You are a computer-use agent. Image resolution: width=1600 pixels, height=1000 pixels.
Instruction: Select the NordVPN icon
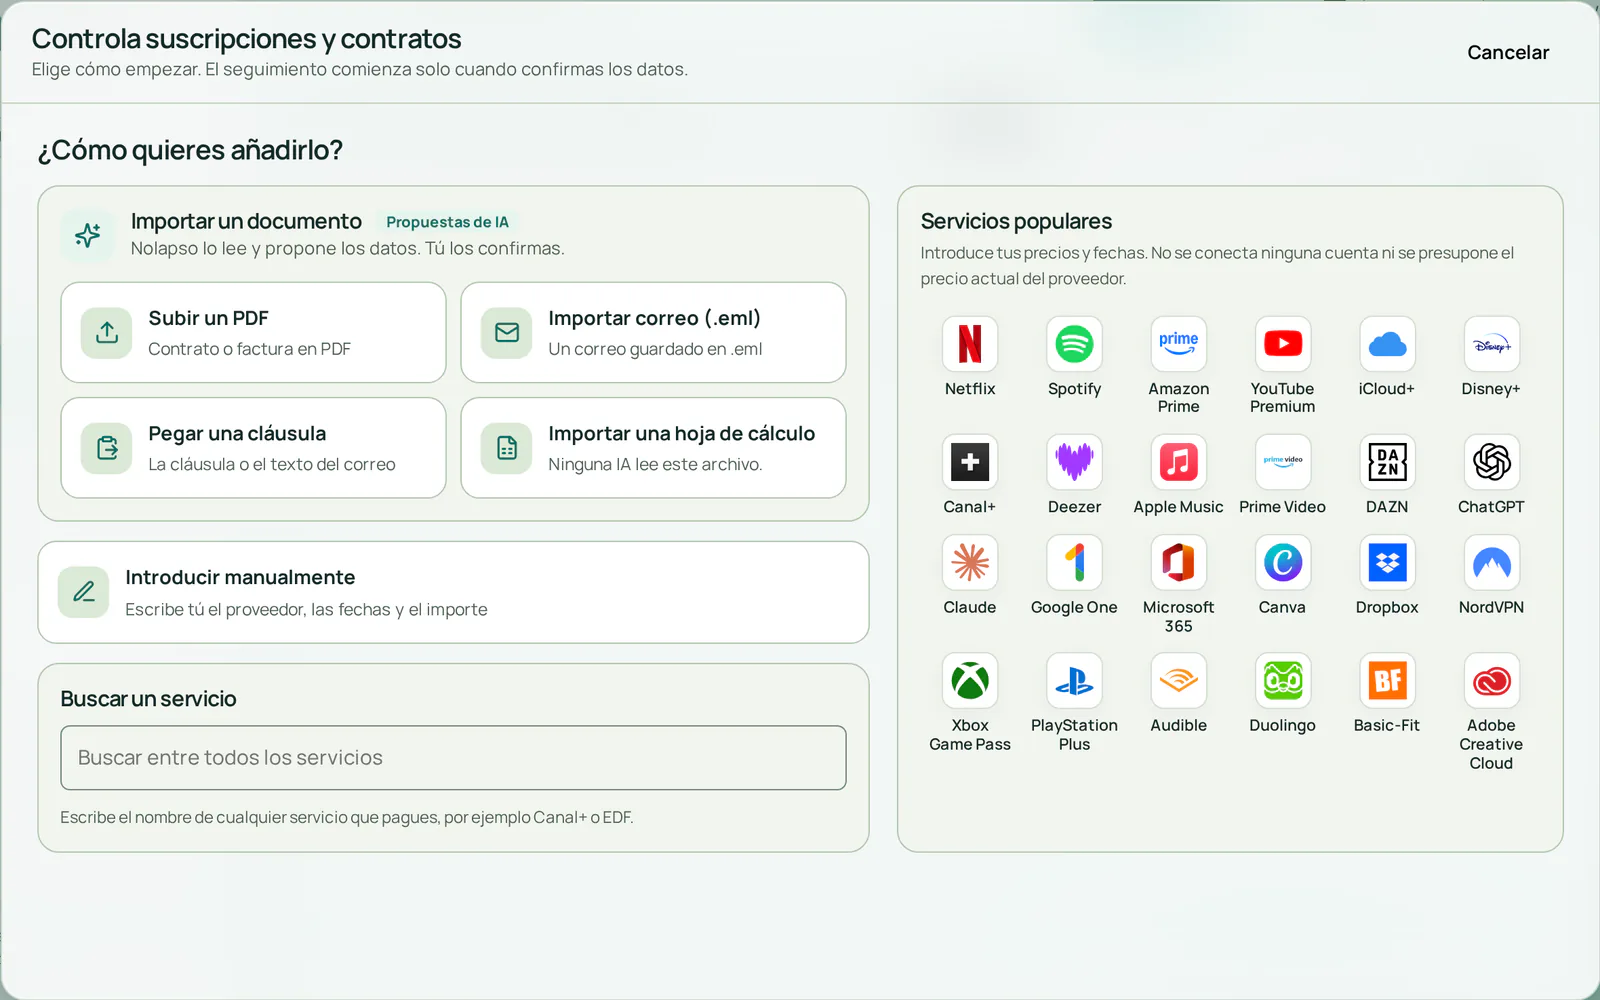tap(1491, 562)
